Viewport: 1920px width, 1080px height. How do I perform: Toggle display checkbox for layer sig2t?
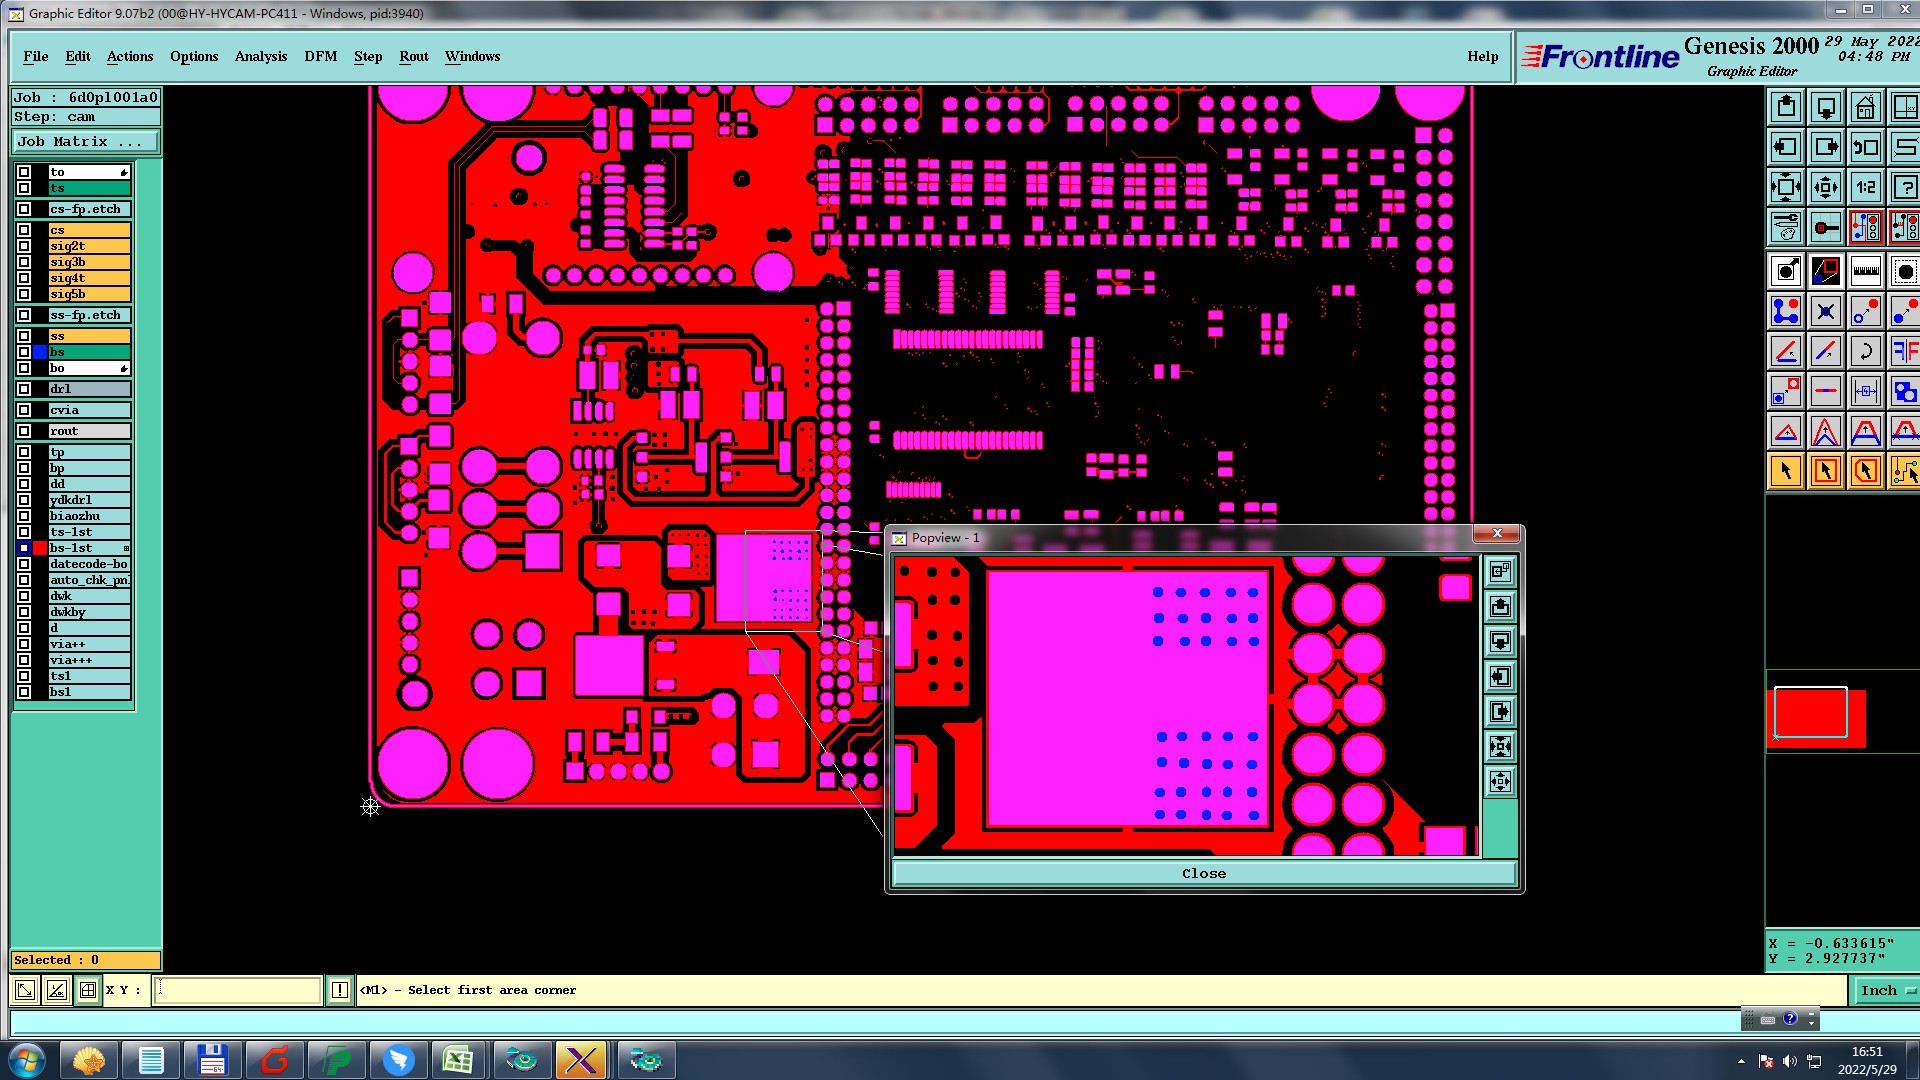click(x=24, y=246)
